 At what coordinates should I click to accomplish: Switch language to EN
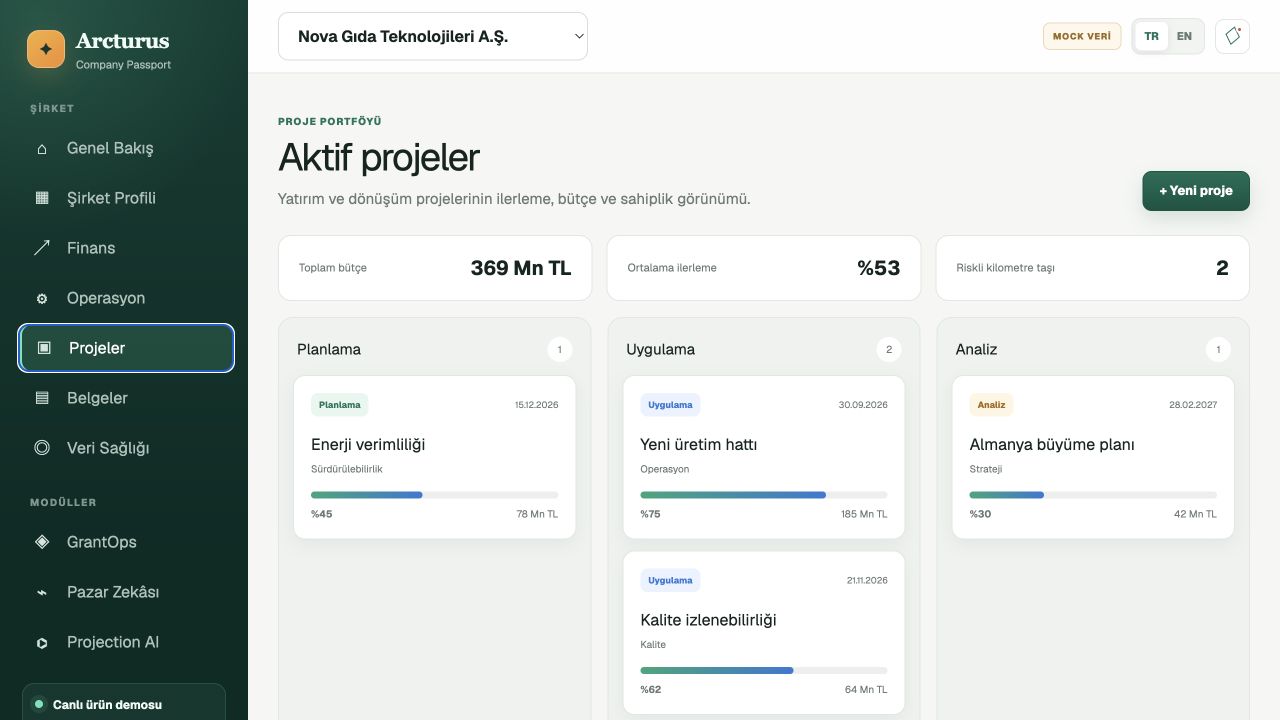point(1184,36)
